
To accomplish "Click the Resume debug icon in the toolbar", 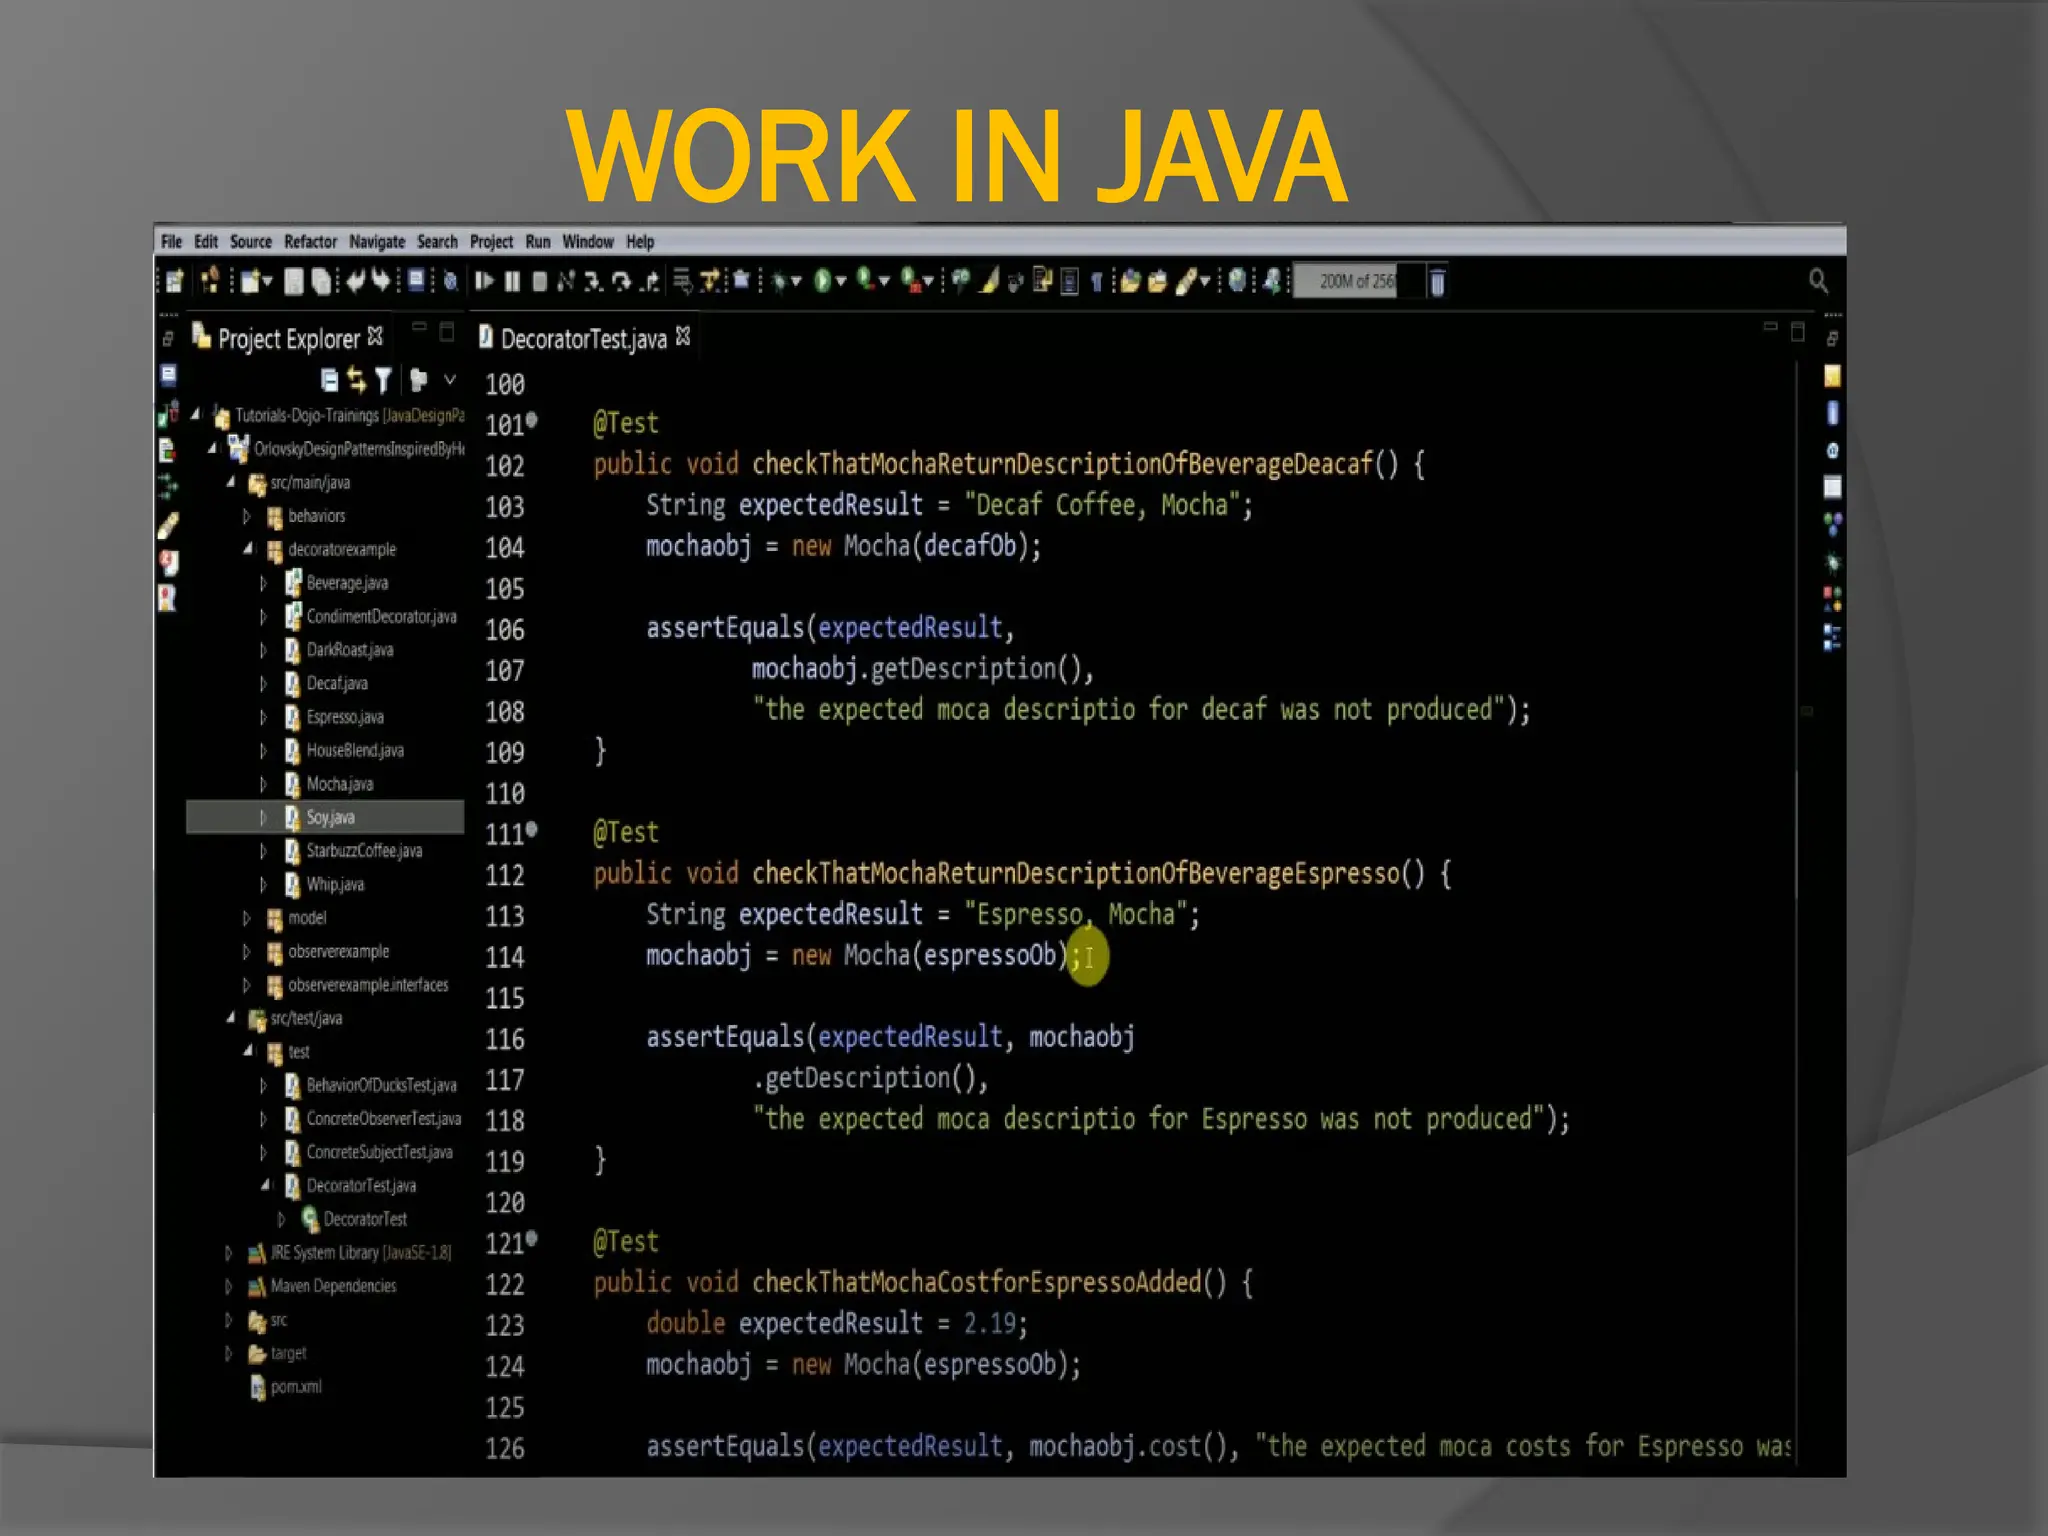I will pyautogui.click(x=484, y=281).
